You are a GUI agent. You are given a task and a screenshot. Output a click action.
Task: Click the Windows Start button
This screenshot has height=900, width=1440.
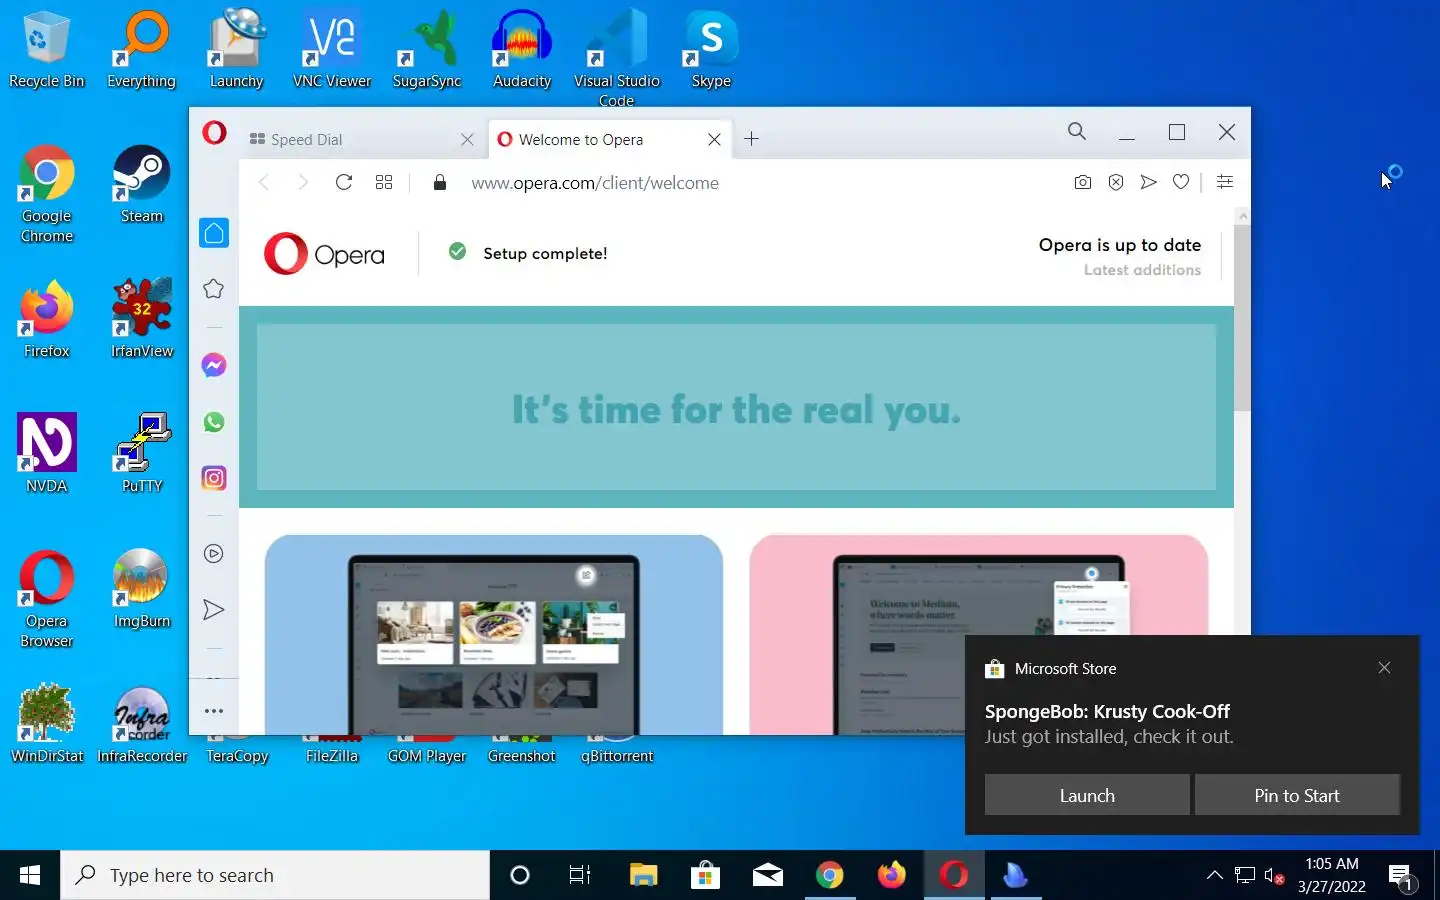[30, 875]
